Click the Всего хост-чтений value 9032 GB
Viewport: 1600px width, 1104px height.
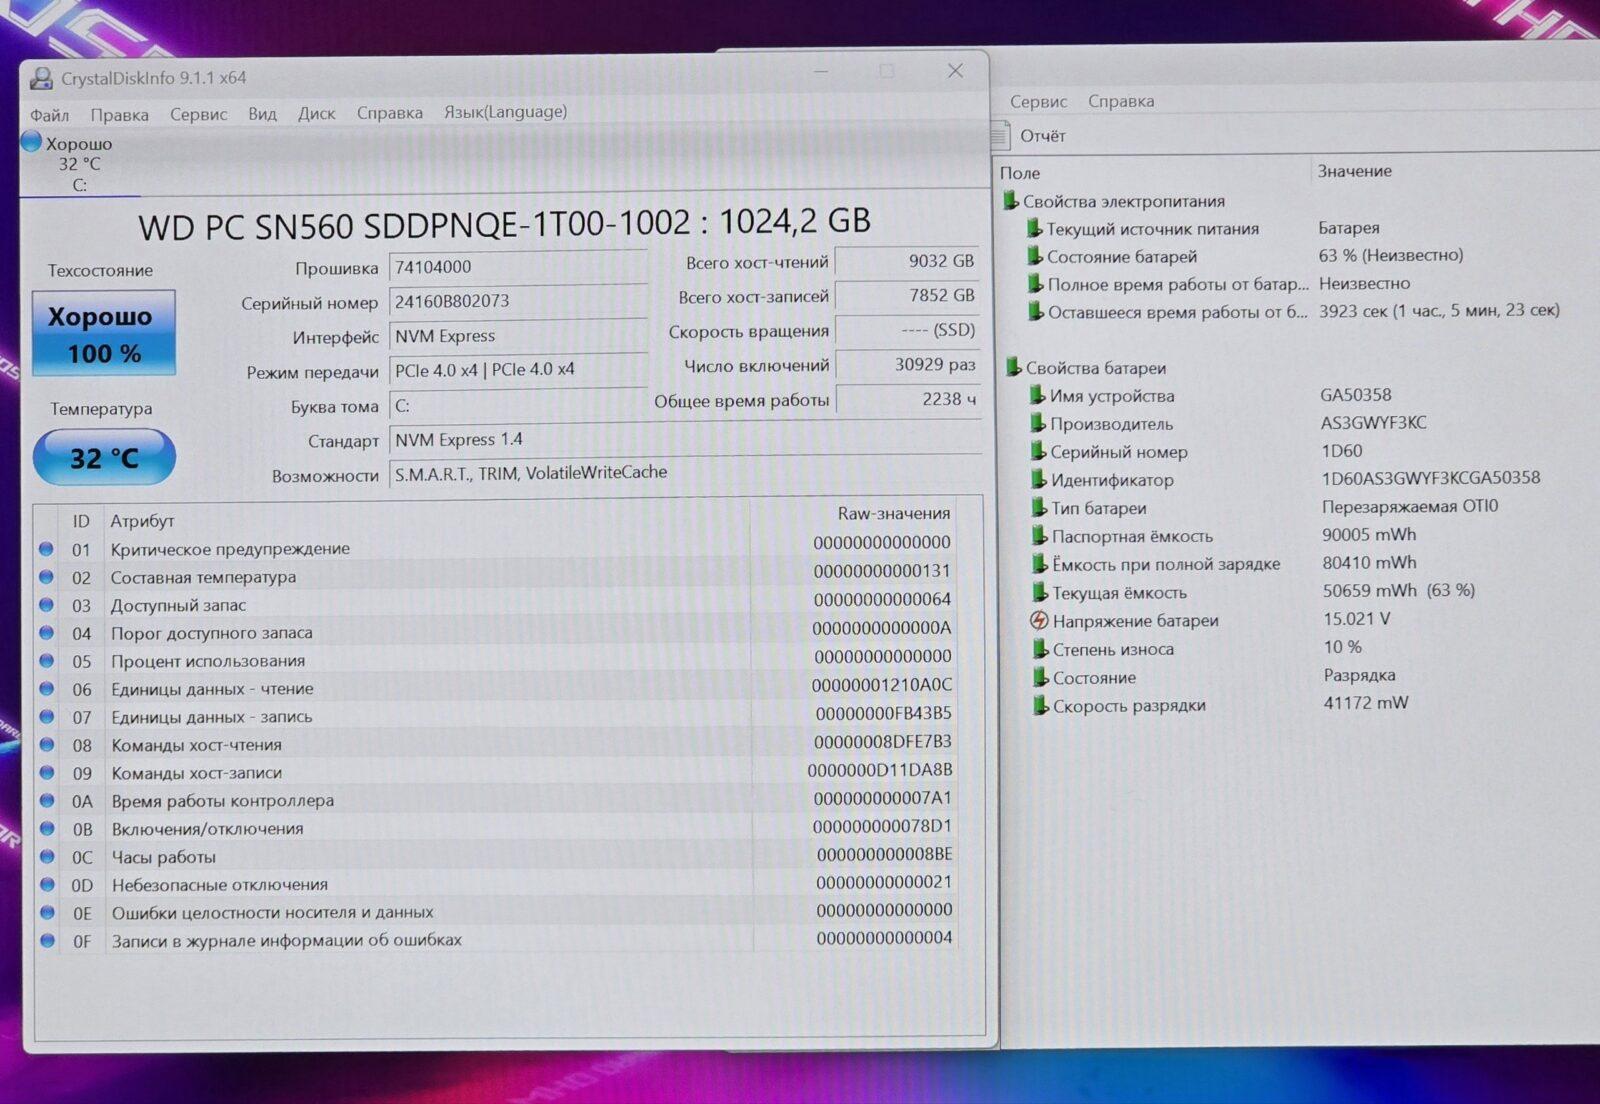[x=907, y=261]
